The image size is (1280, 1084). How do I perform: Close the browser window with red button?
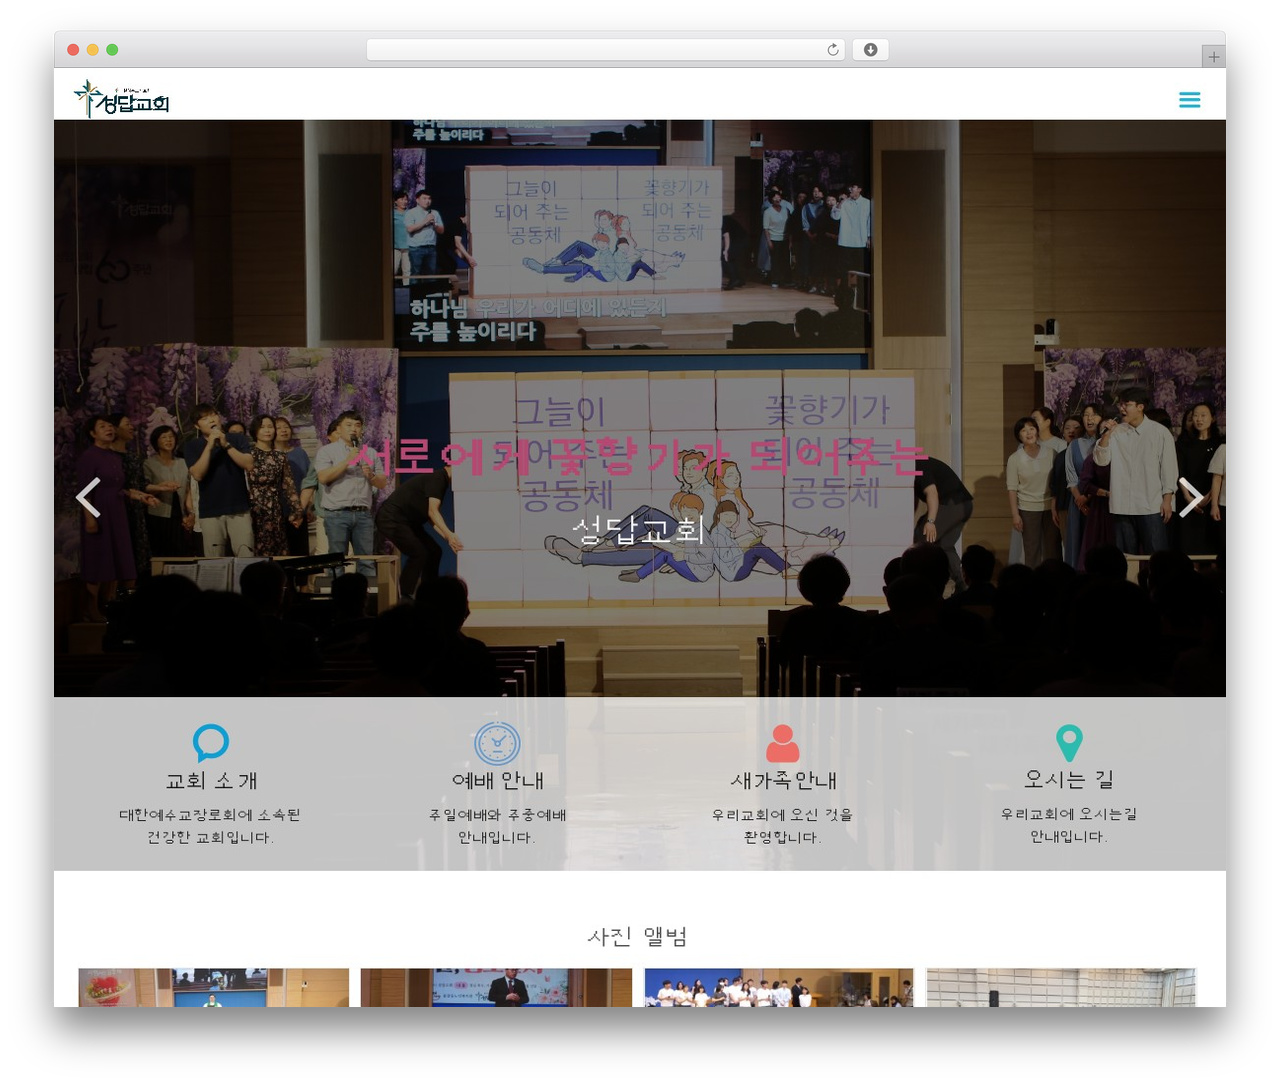pyautogui.click(x=73, y=50)
